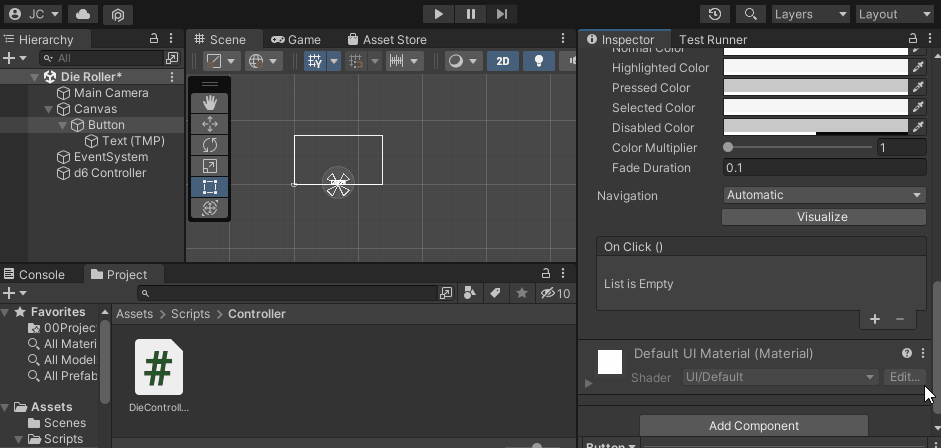
Task: Select the Hand view tool
Action: (x=209, y=103)
